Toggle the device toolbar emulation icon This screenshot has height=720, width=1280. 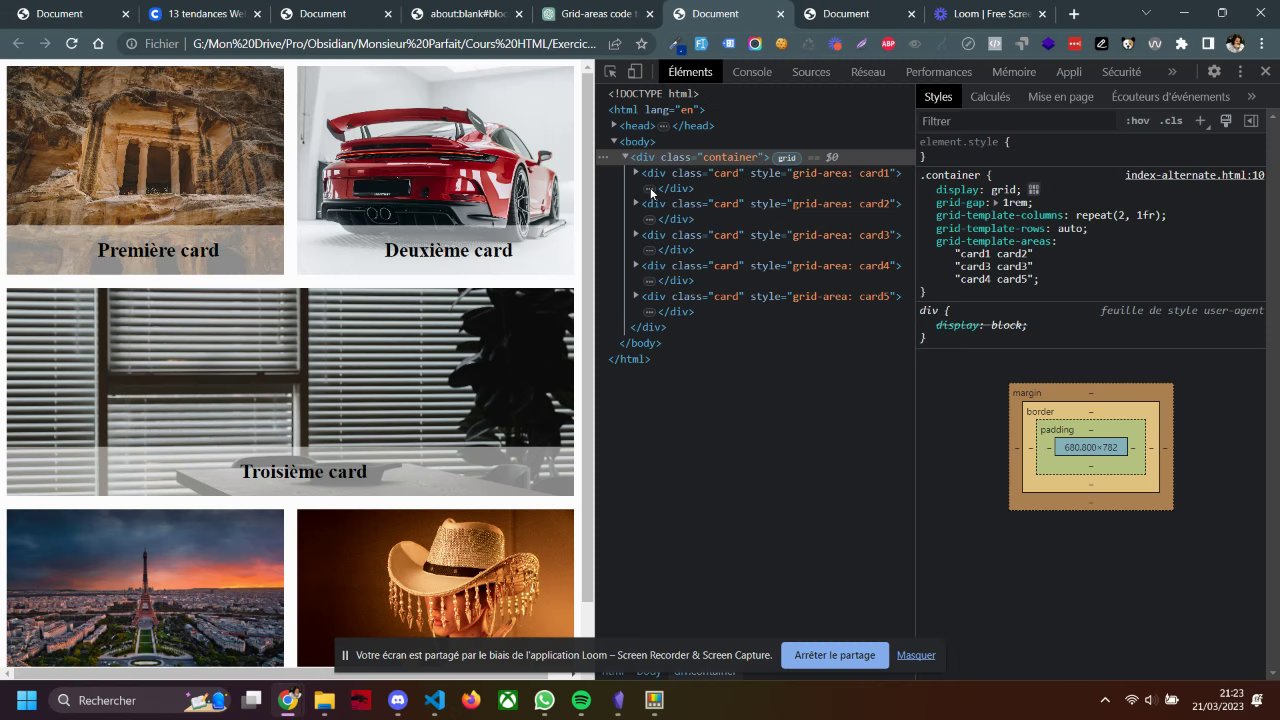click(634, 72)
